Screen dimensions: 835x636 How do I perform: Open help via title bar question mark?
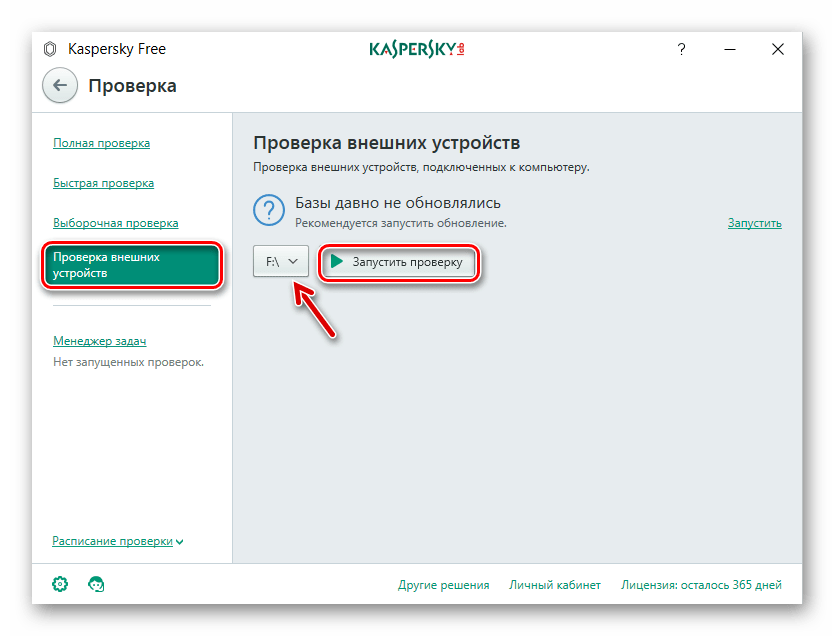click(x=681, y=49)
